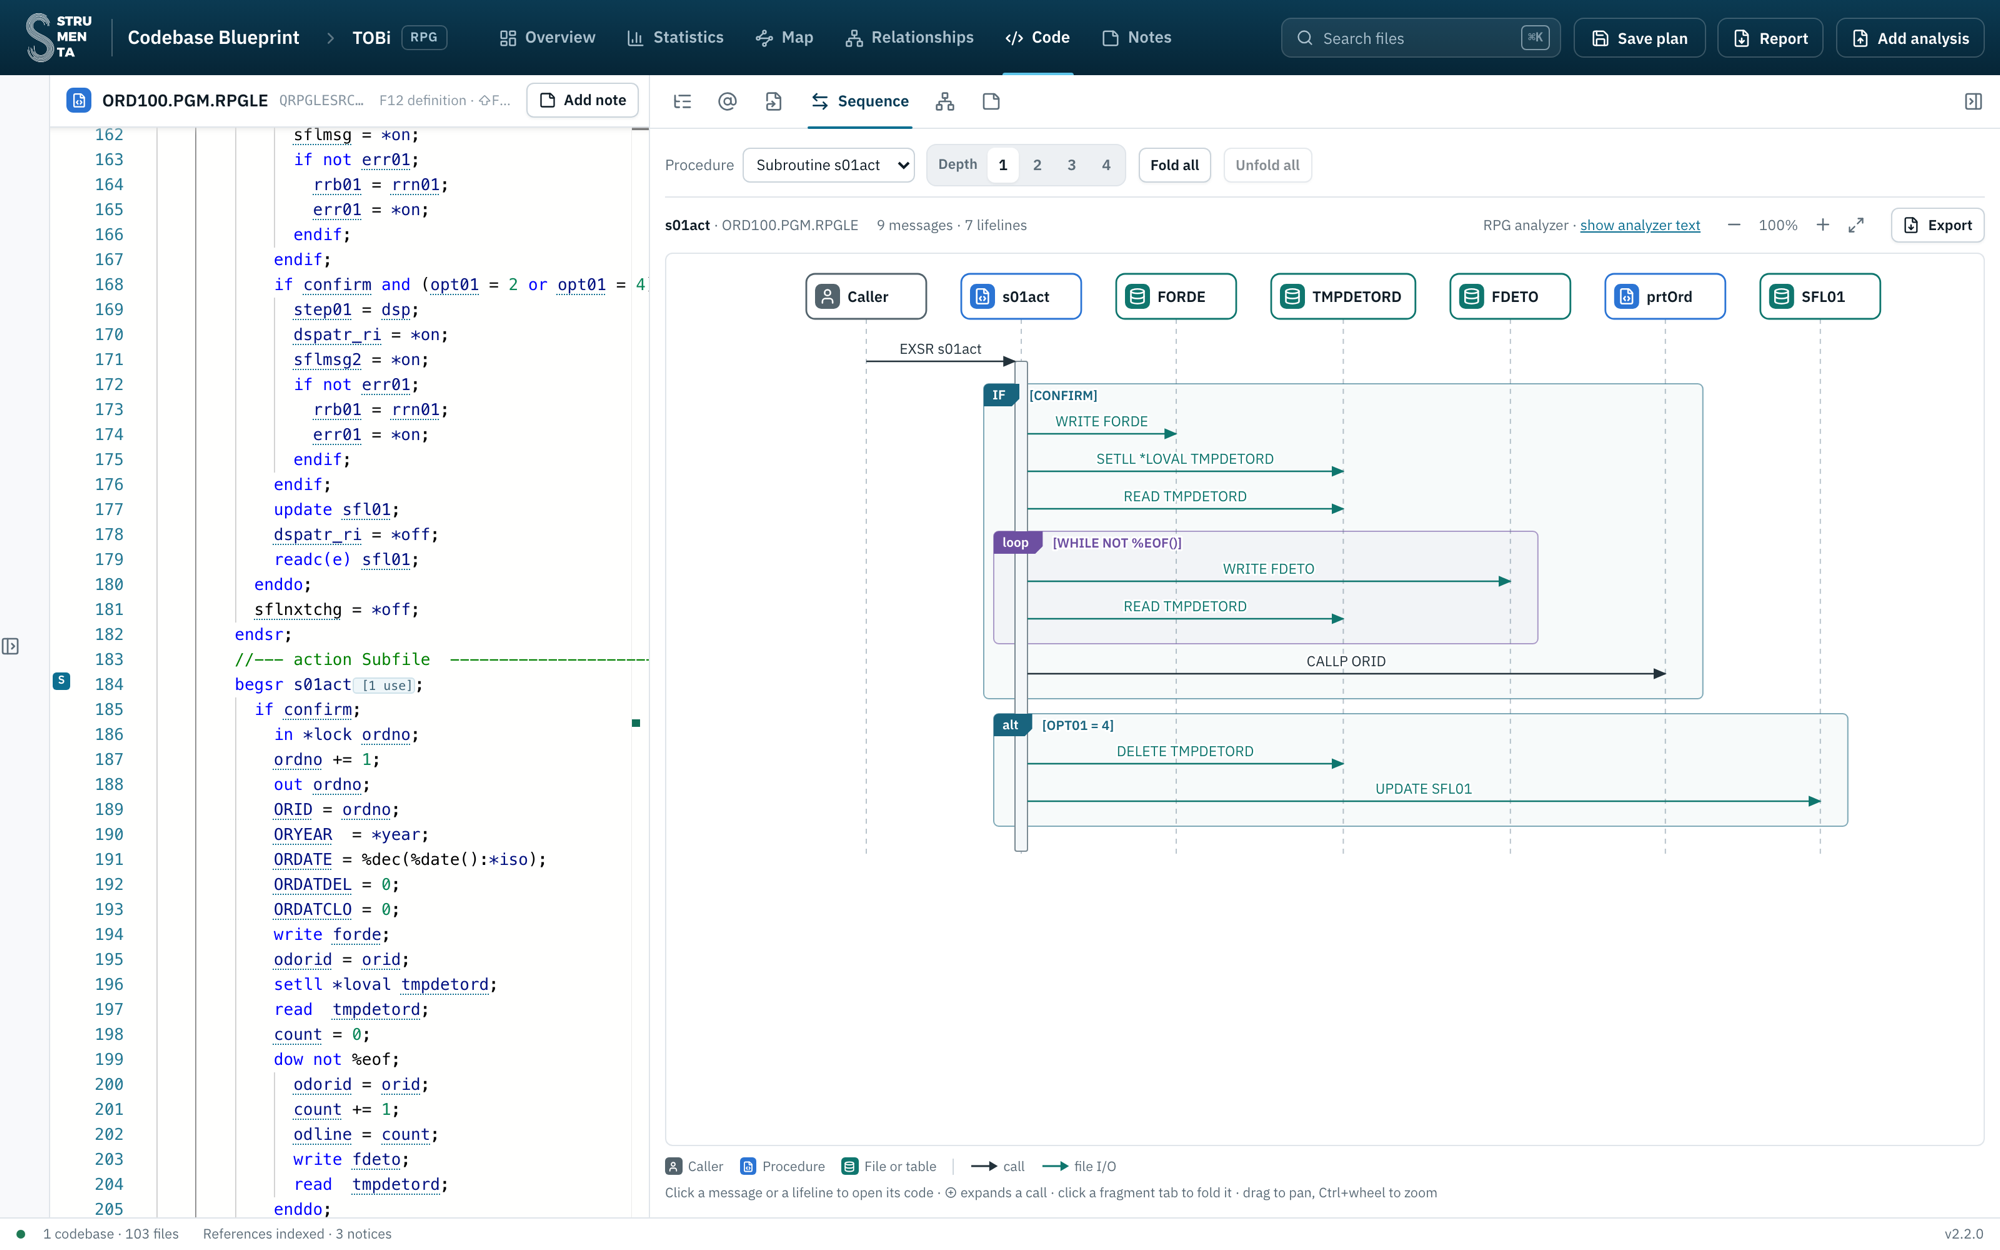Screen dimensions: 2000x1250
Task: Fold the IF CONFIRM fragment tab
Action: click(999, 395)
